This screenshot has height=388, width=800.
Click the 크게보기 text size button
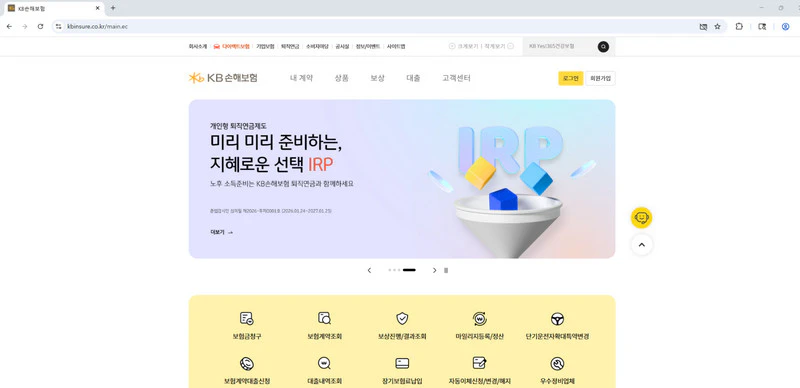tap(463, 46)
